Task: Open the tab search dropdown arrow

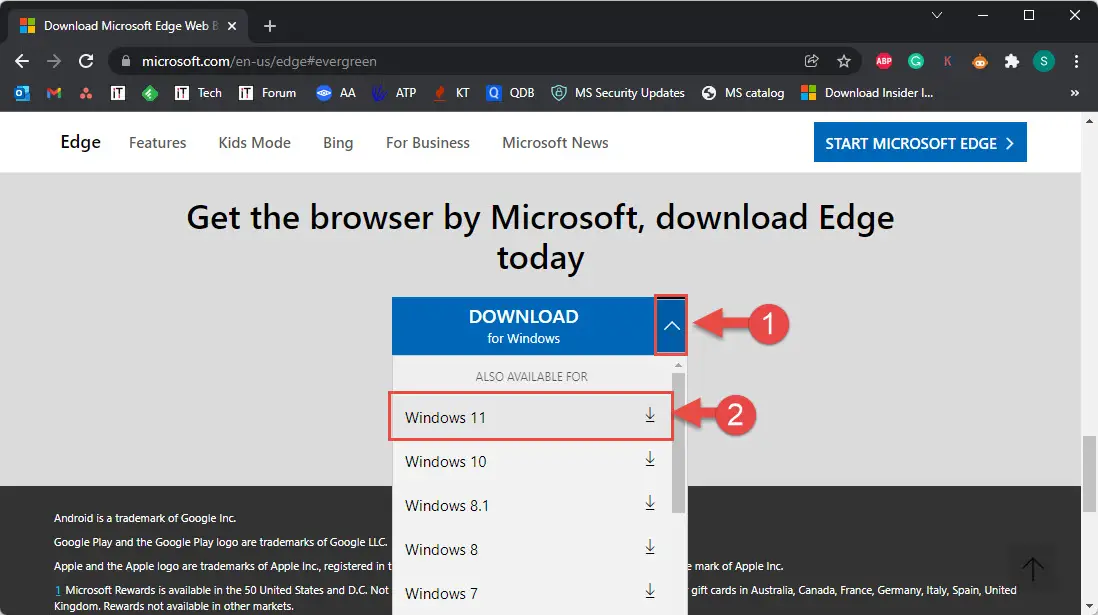Action: (x=937, y=15)
